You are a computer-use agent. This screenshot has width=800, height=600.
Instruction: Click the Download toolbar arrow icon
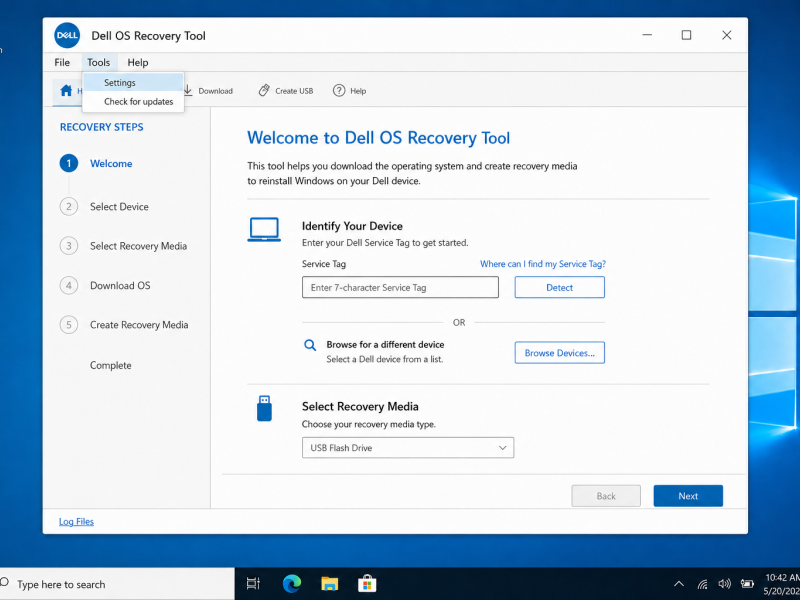pyautogui.click(x=188, y=90)
